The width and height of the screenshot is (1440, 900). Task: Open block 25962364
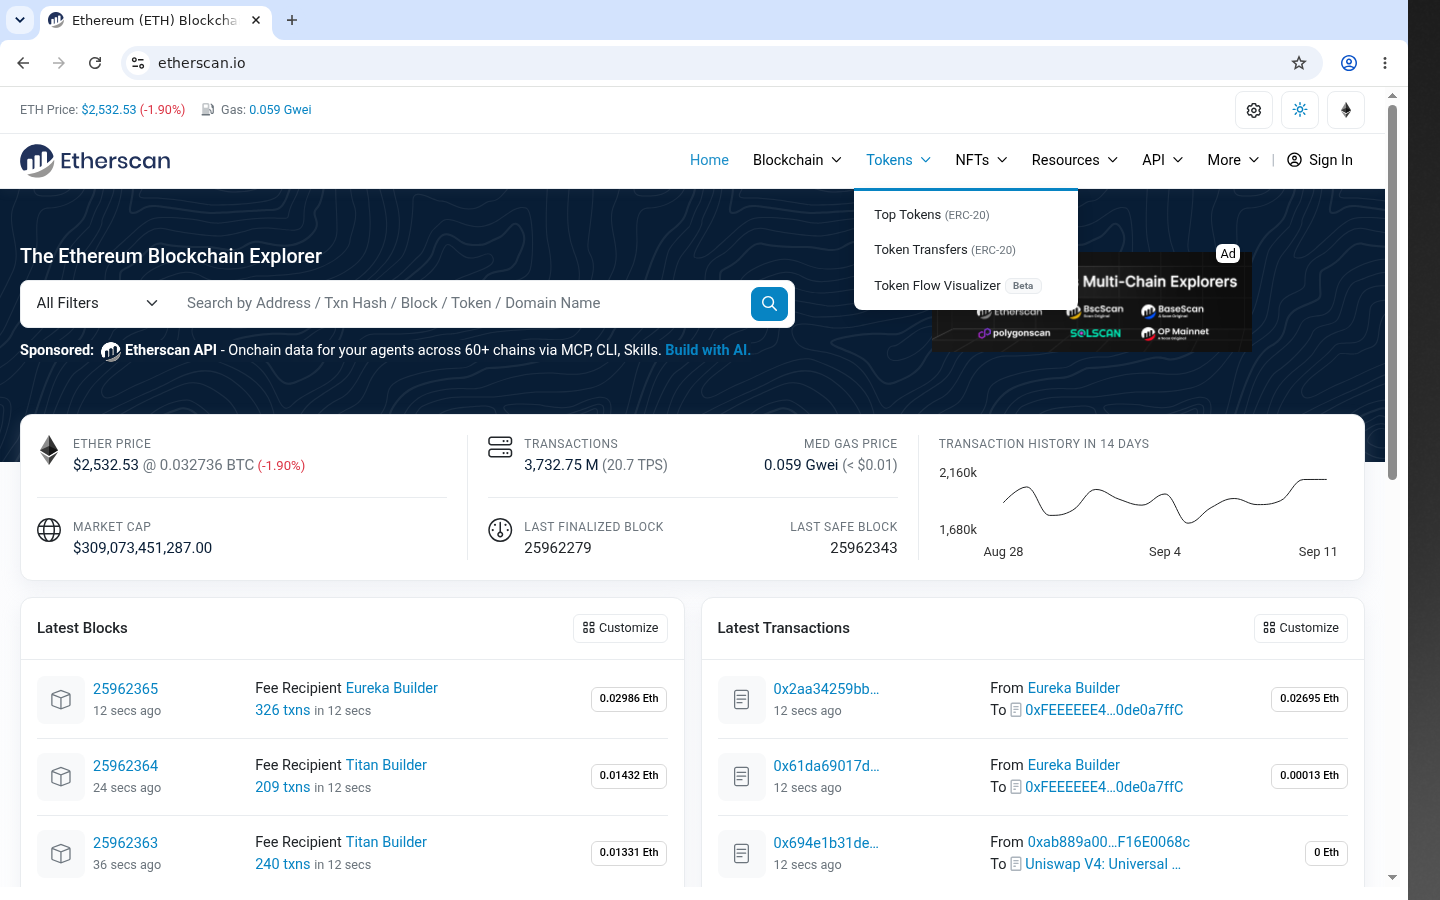tap(125, 766)
